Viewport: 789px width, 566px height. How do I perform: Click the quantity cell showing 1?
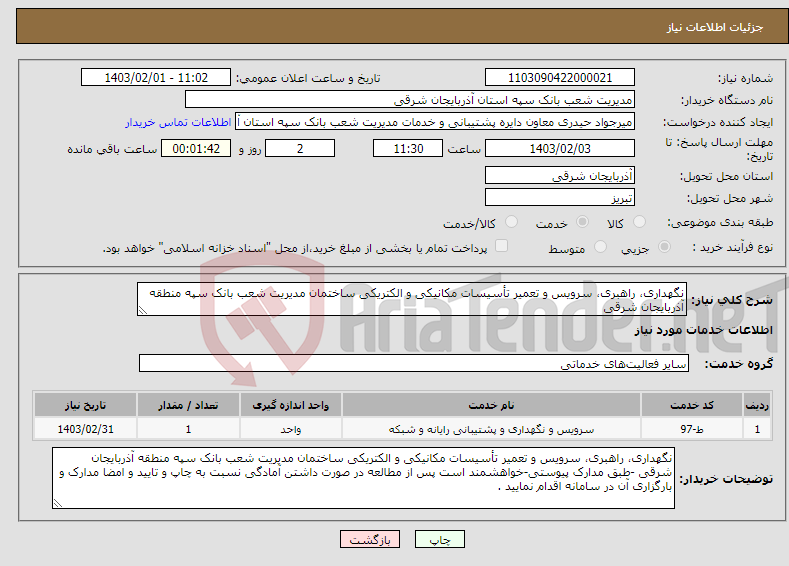(x=188, y=429)
